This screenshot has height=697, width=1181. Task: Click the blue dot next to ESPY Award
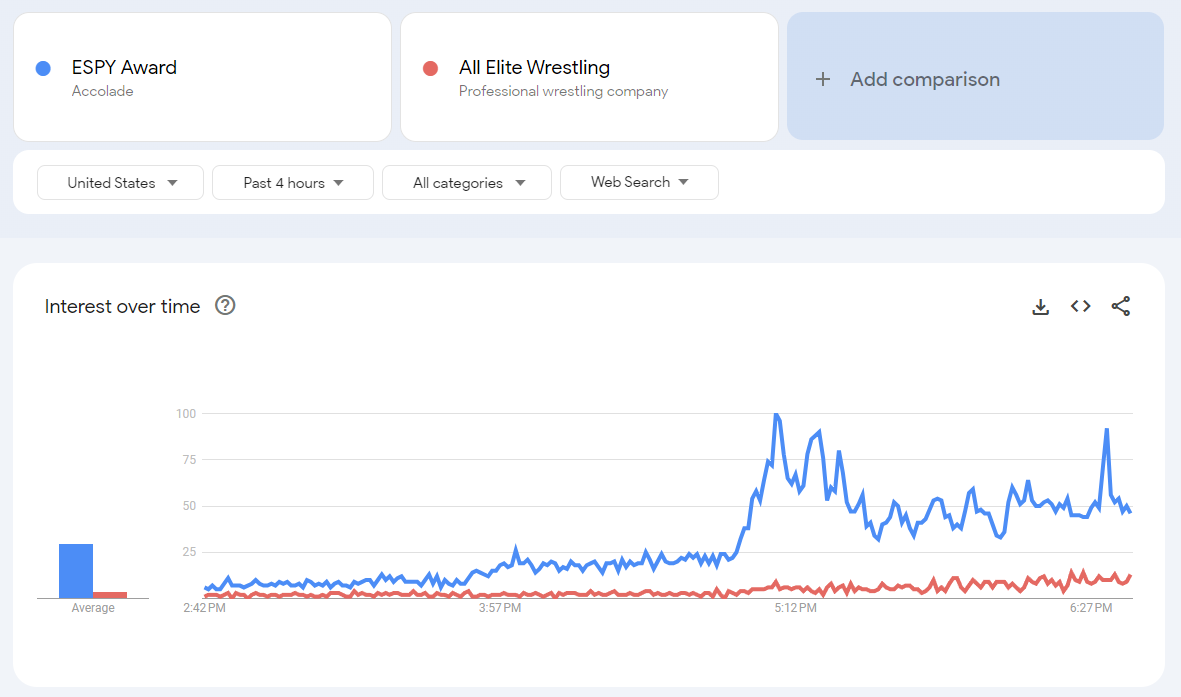[43, 68]
